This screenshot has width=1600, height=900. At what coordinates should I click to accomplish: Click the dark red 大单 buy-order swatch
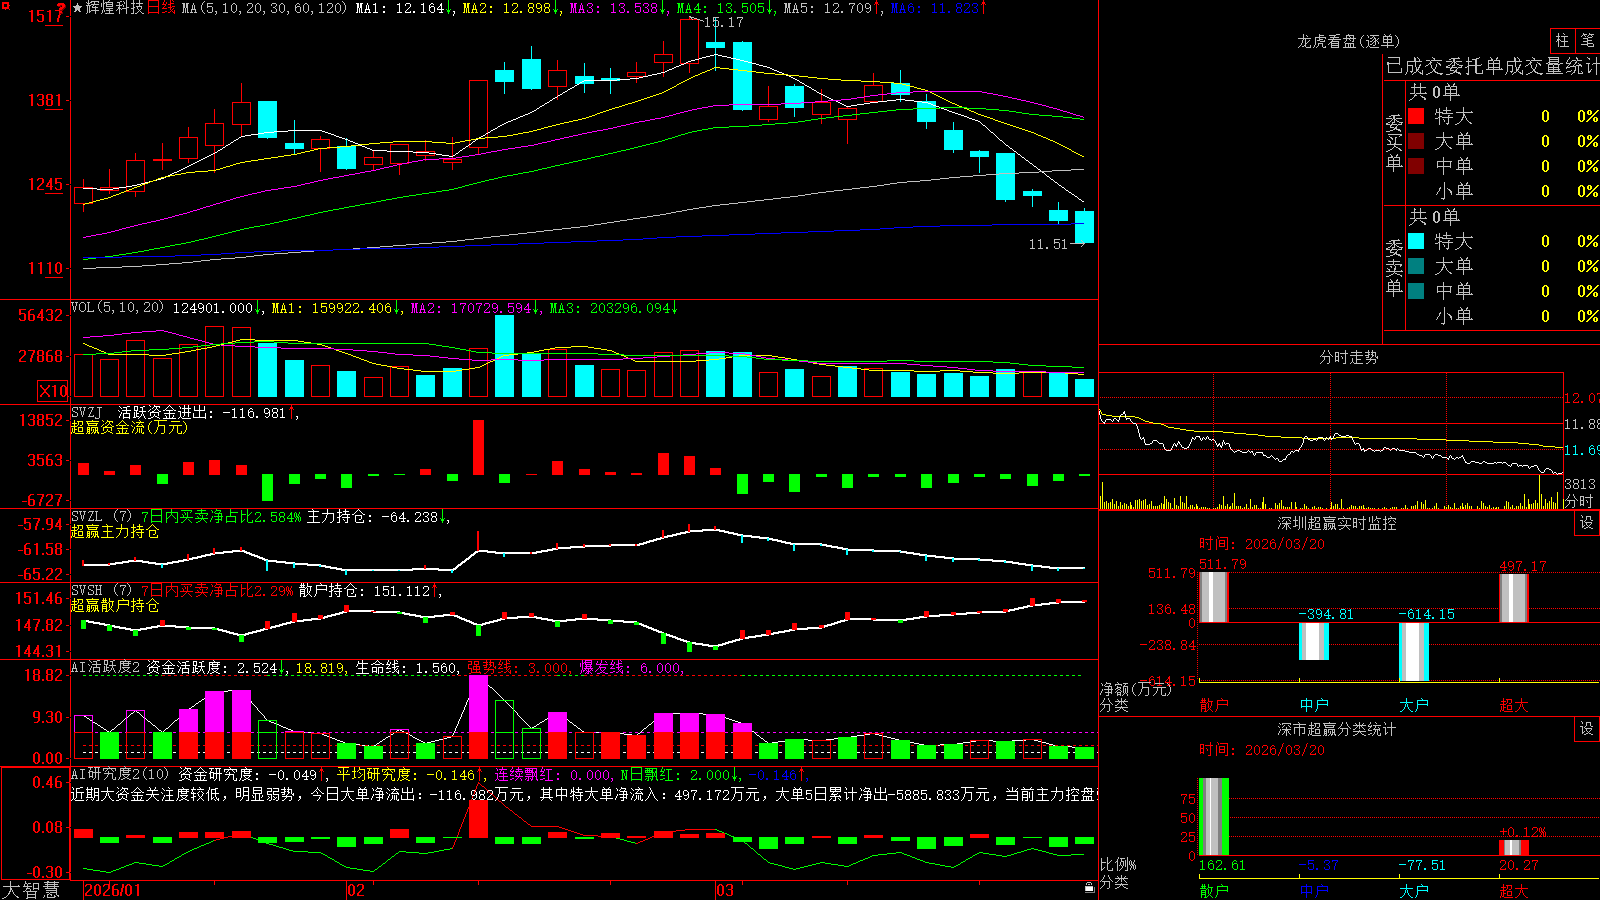[x=1416, y=141]
